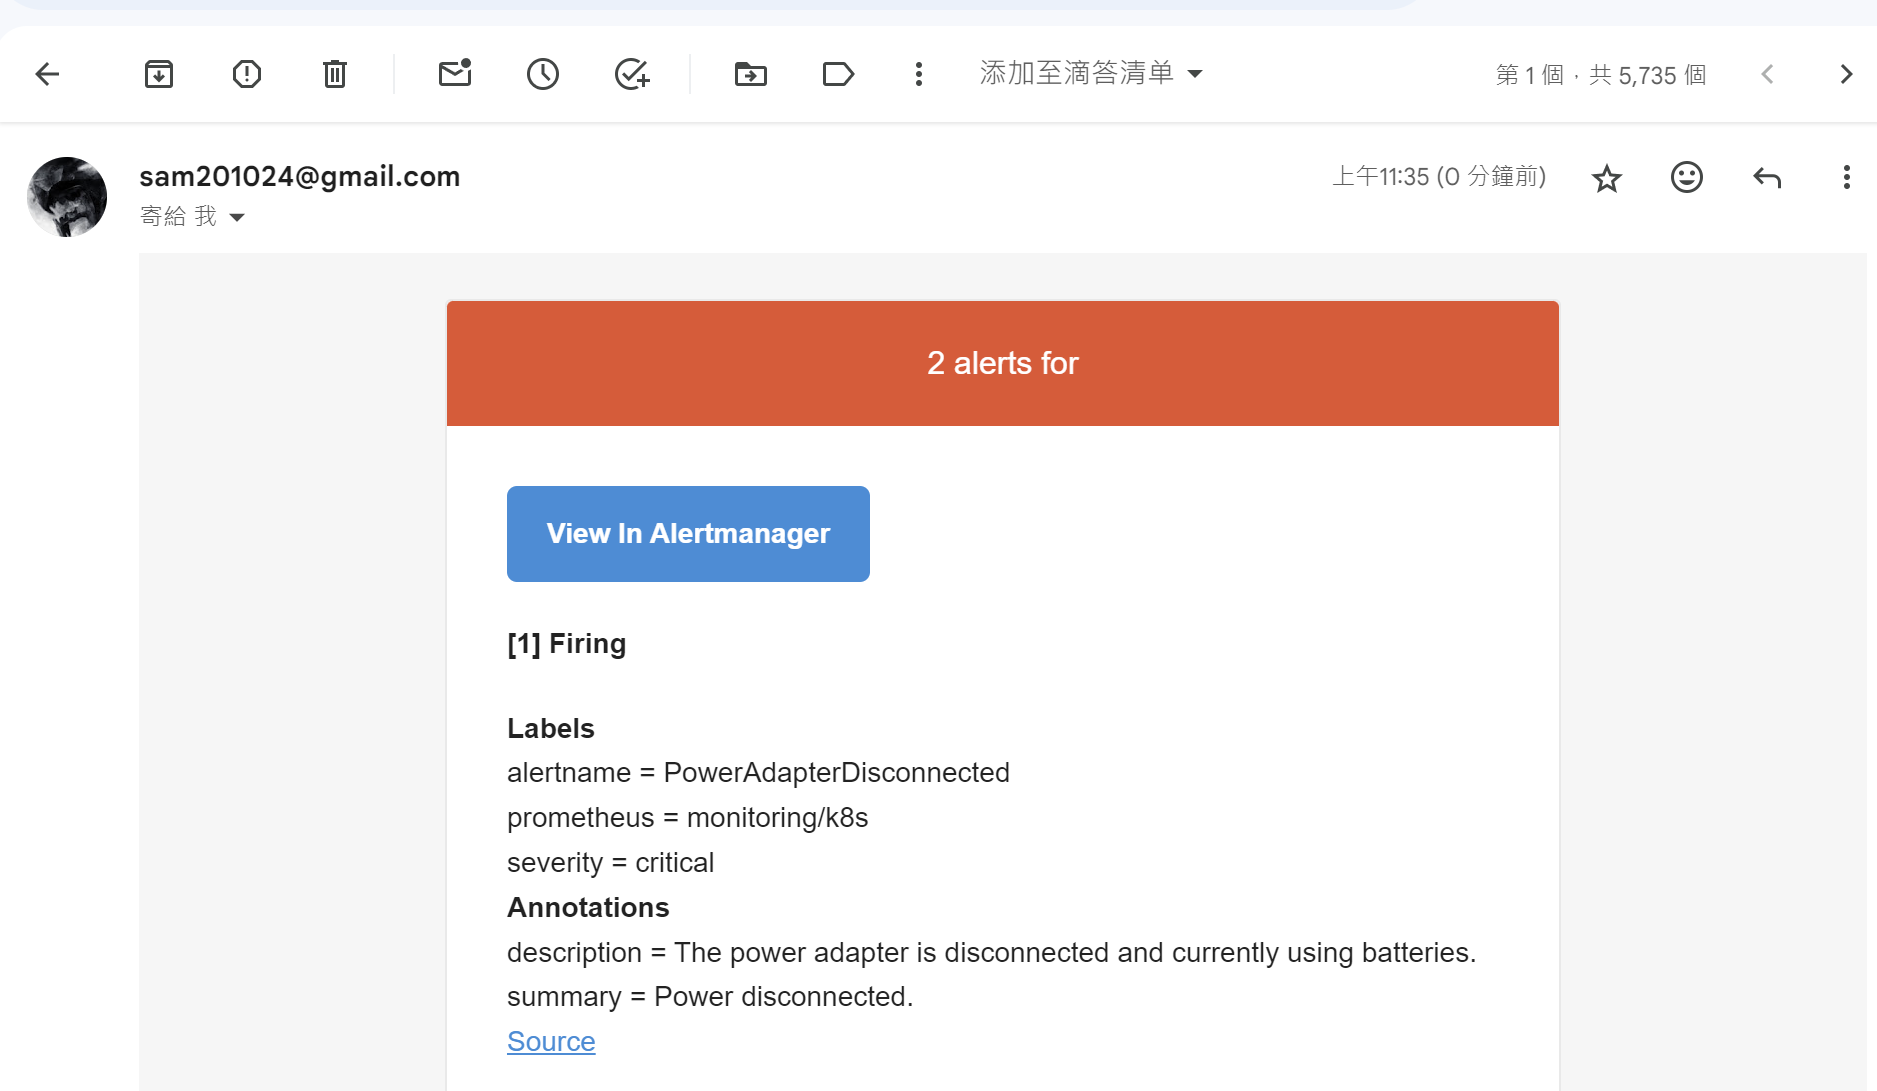Snooze this email with clock icon
Image resolution: width=1877 pixels, height=1091 pixels.
(x=543, y=74)
